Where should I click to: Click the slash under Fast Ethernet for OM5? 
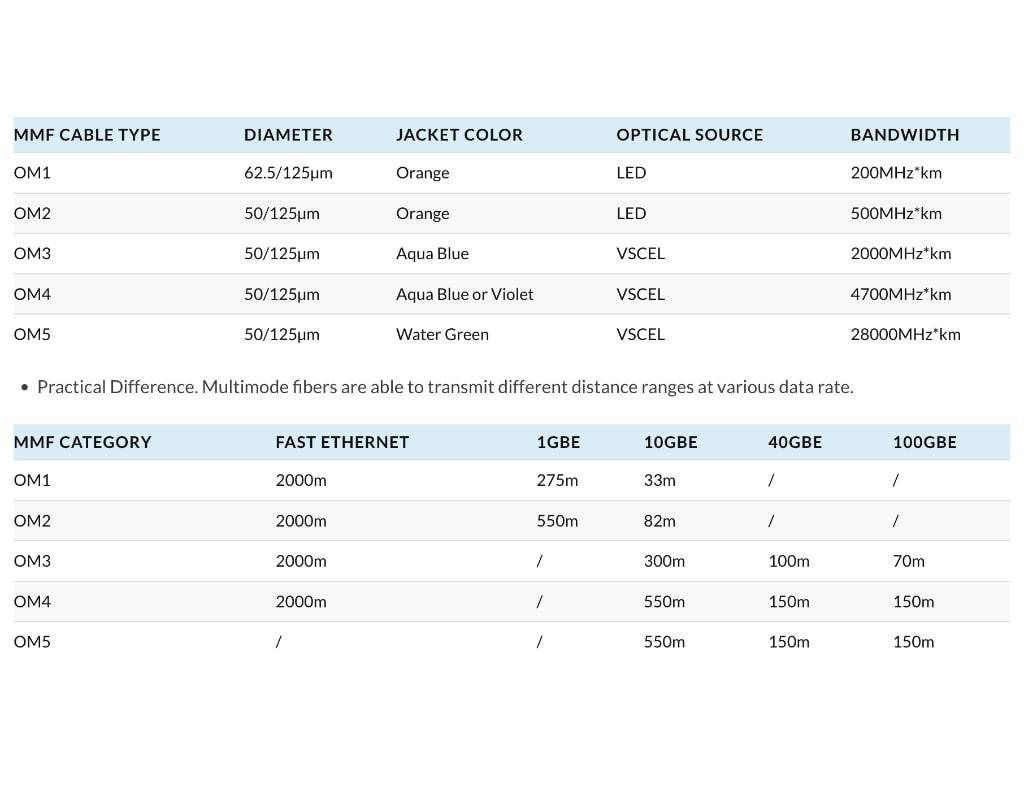click(279, 642)
